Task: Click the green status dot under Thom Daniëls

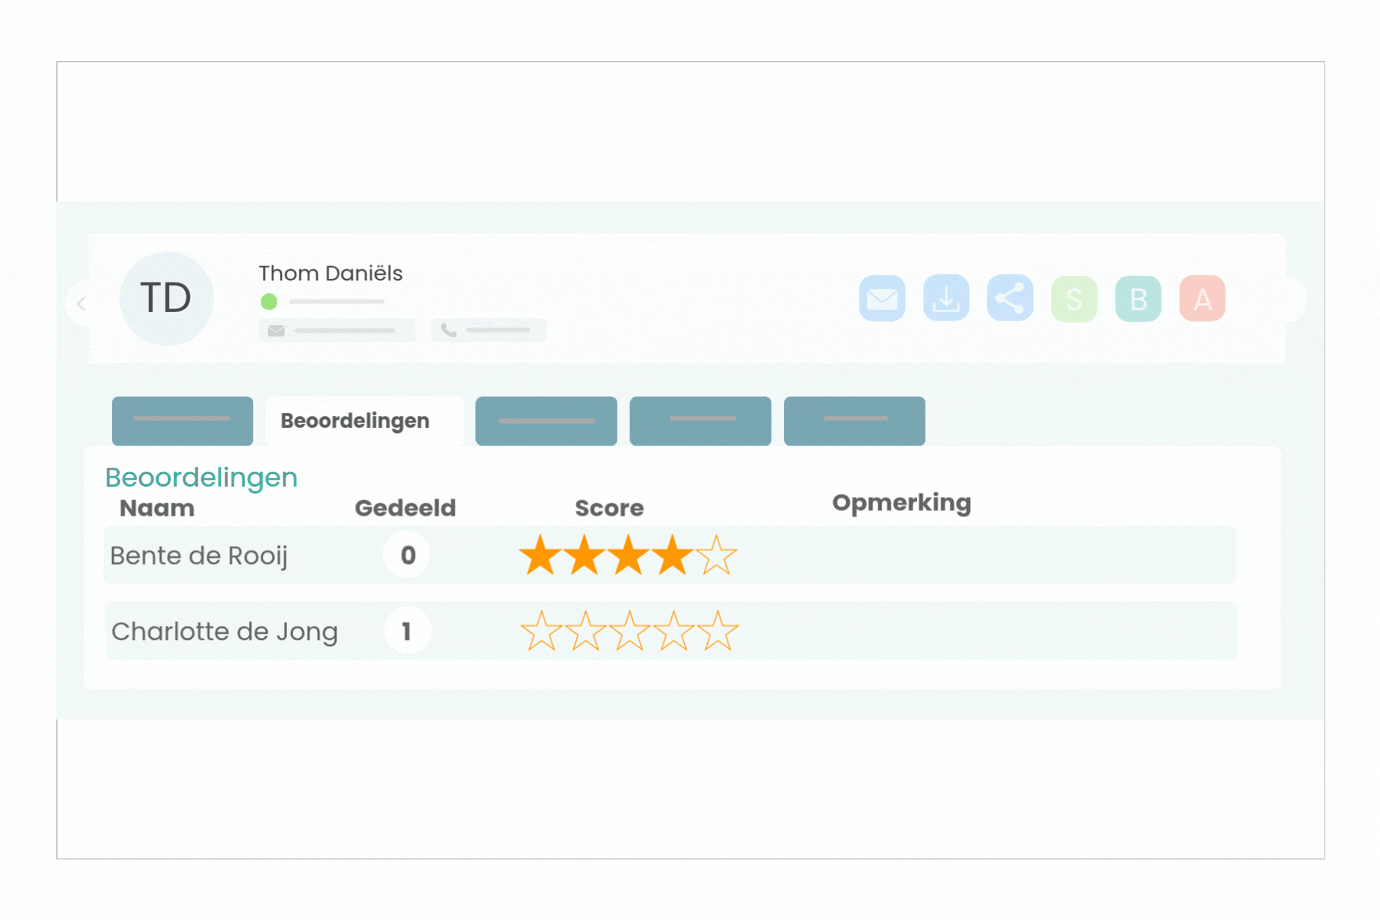Action: (x=269, y=301)
